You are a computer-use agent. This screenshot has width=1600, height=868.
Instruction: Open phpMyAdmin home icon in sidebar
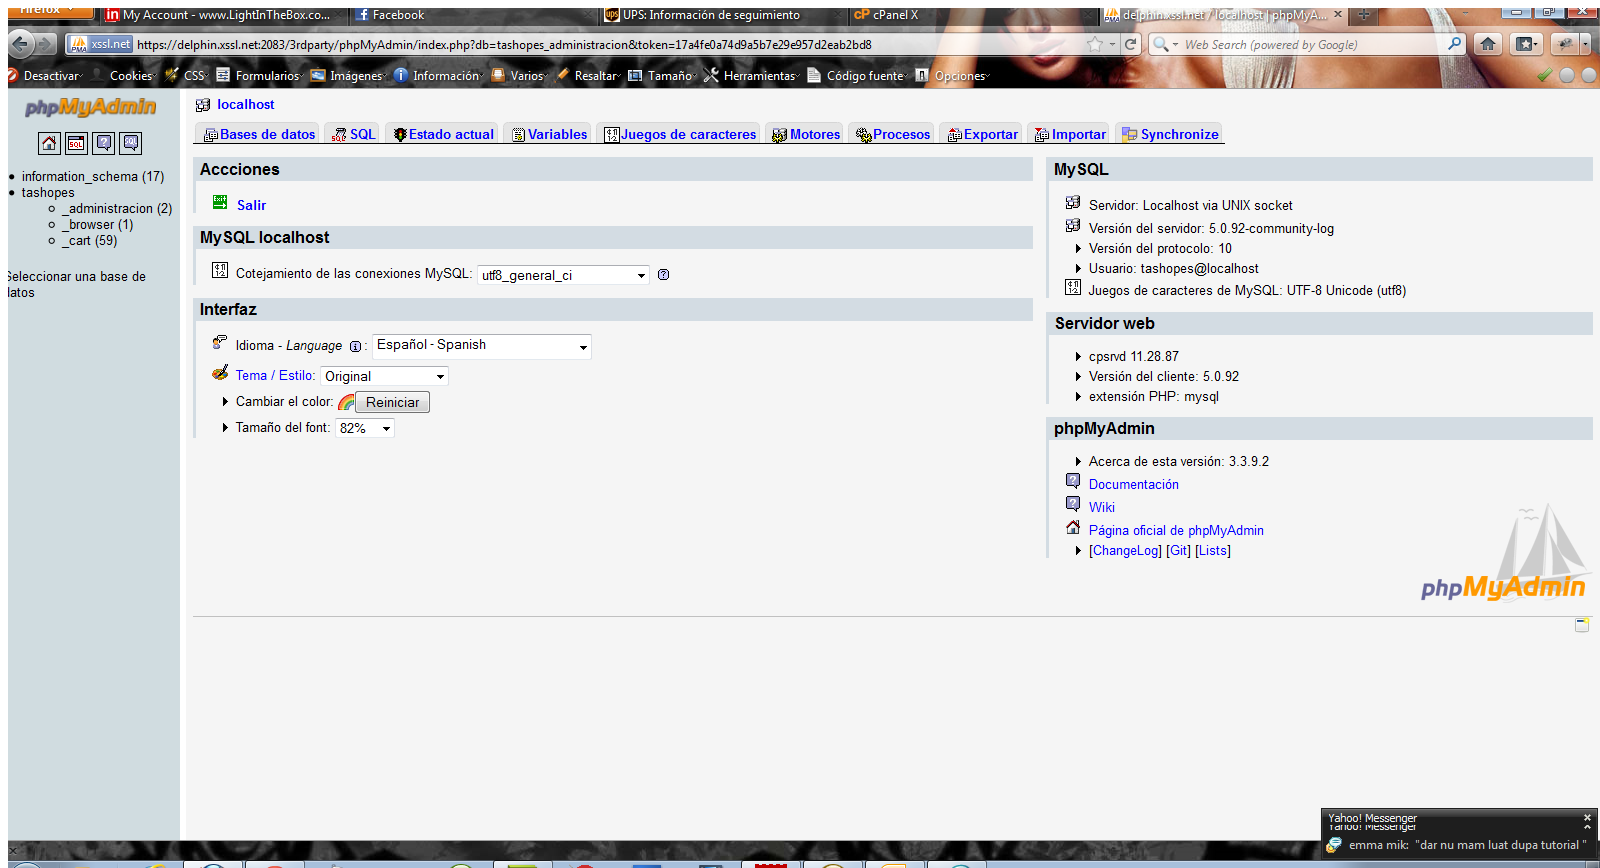pos(49,144)
